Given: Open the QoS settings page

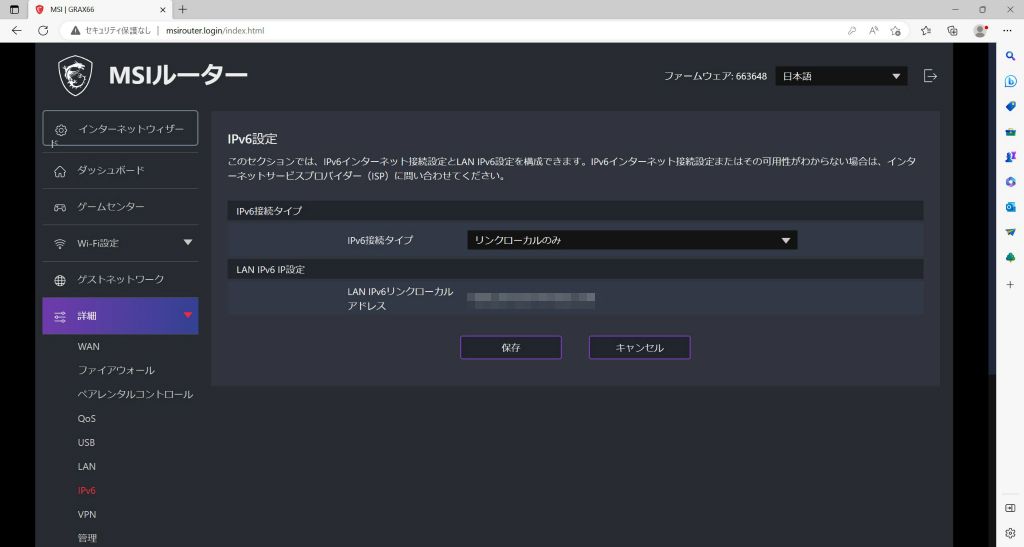Looking at the screenshot, I should pyautogui.click(x=86, y=418).
